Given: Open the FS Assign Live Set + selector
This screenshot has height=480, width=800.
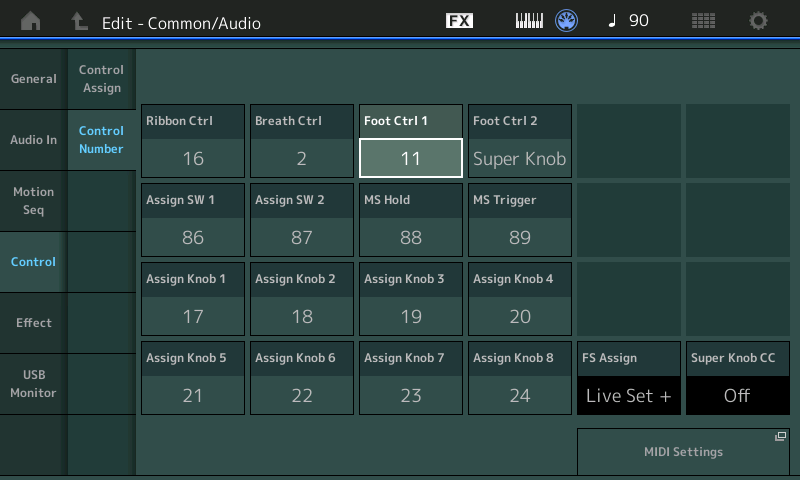Looking at the screenshot, I should point(628,395).
